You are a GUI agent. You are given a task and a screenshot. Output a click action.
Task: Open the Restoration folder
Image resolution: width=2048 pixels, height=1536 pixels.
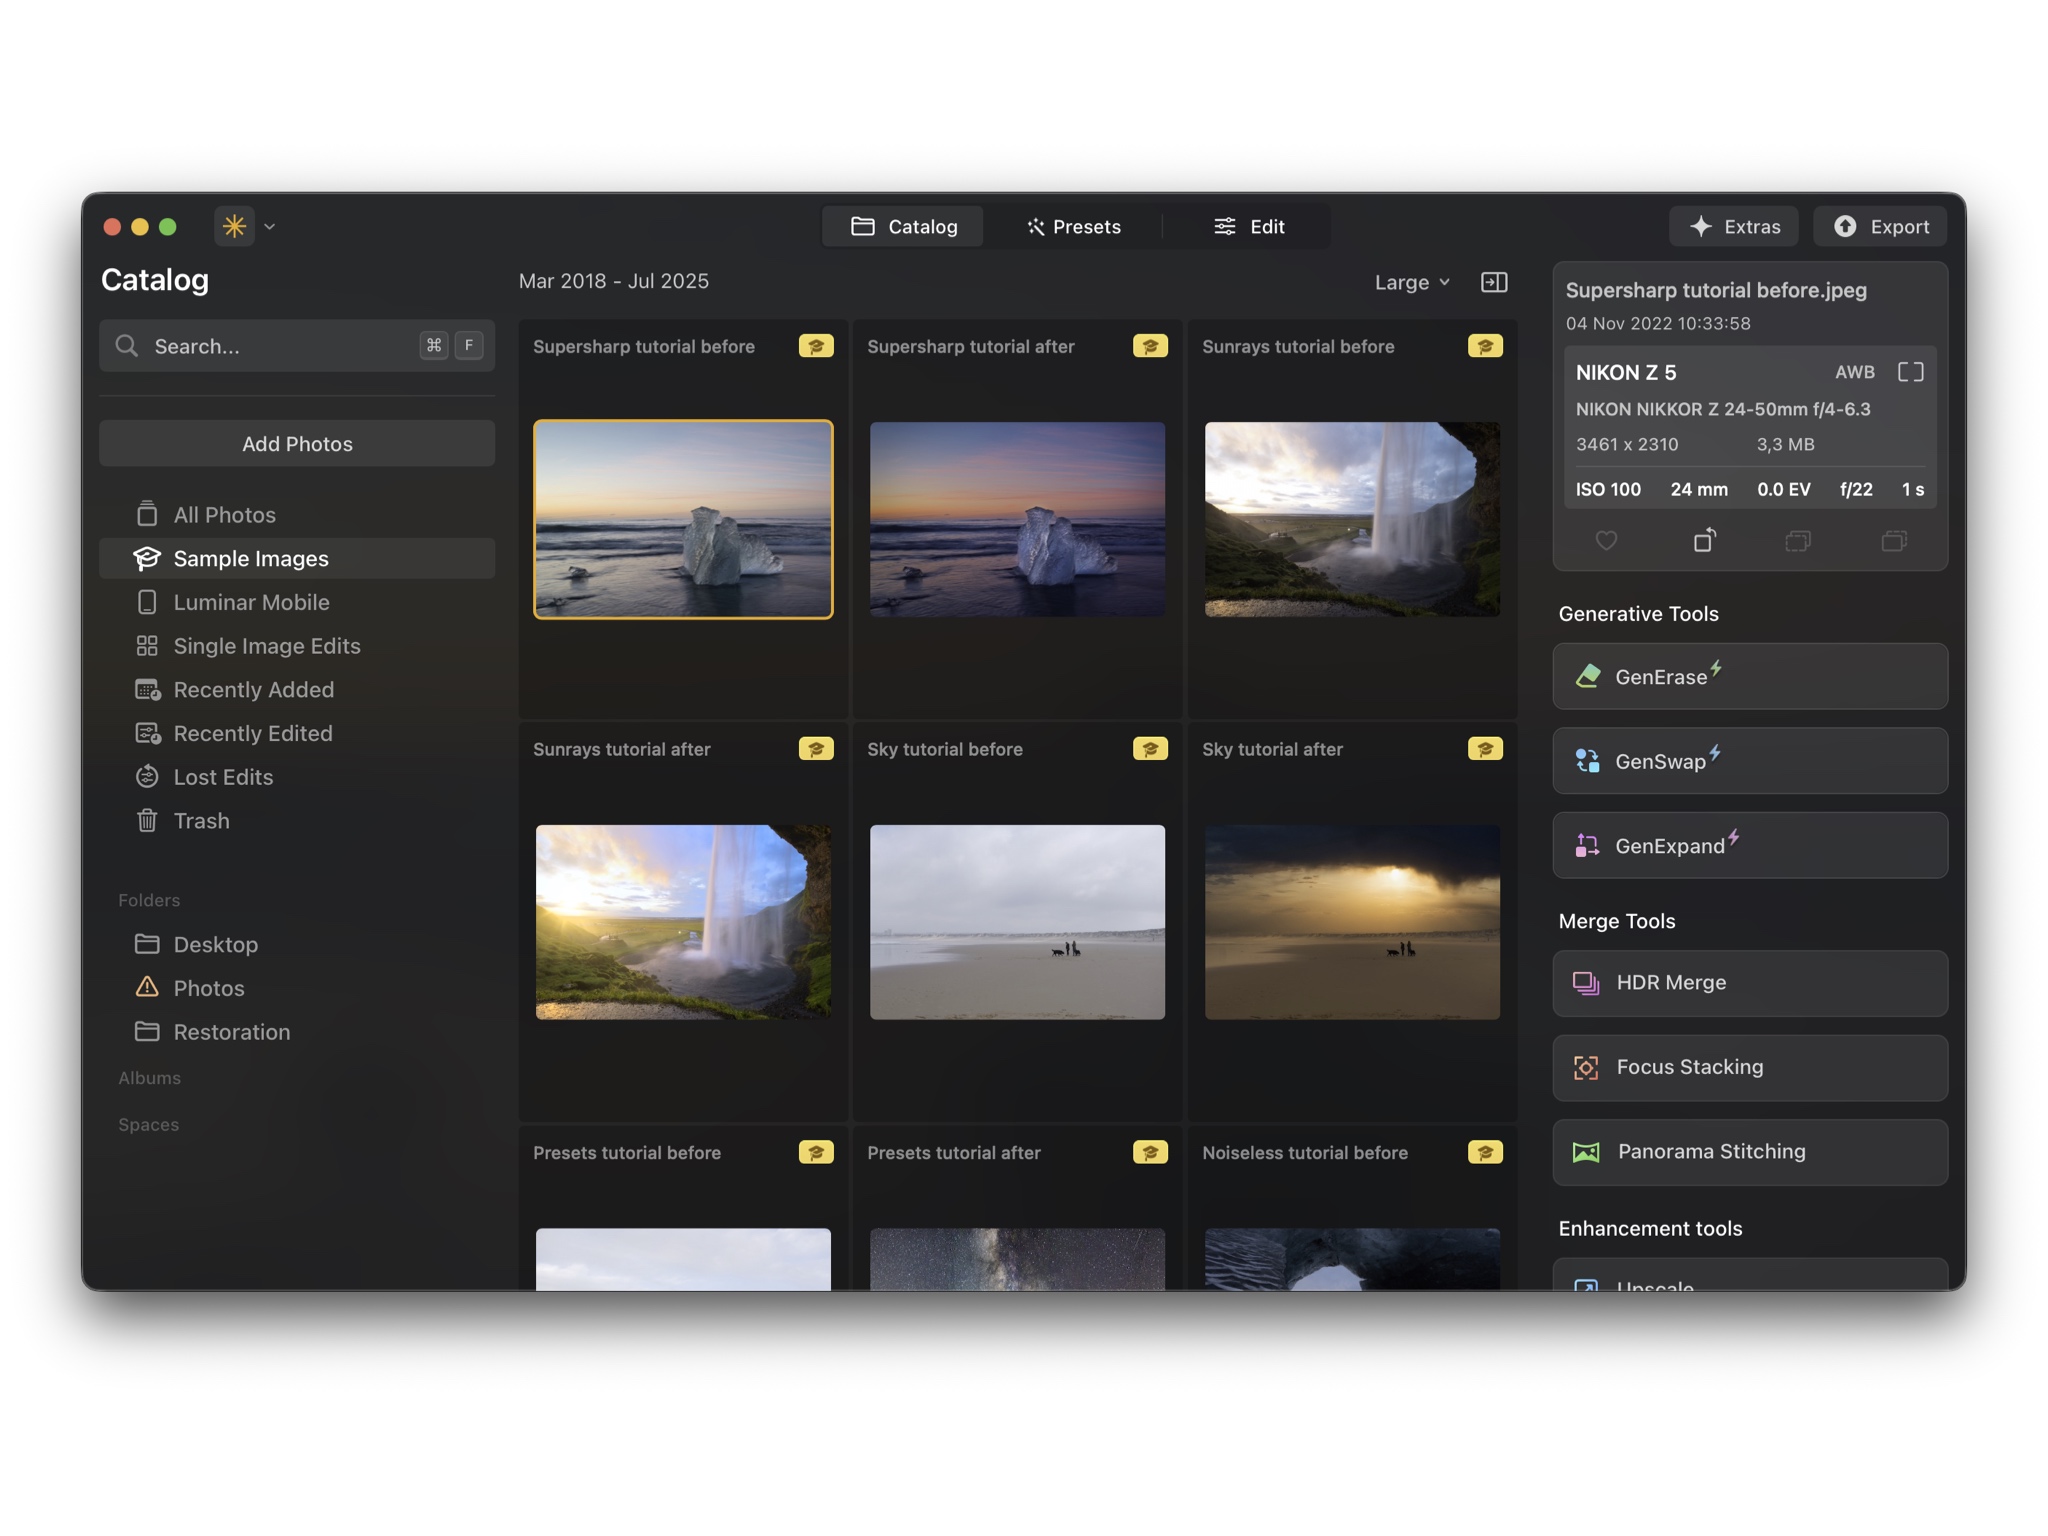click(297, 1032)
